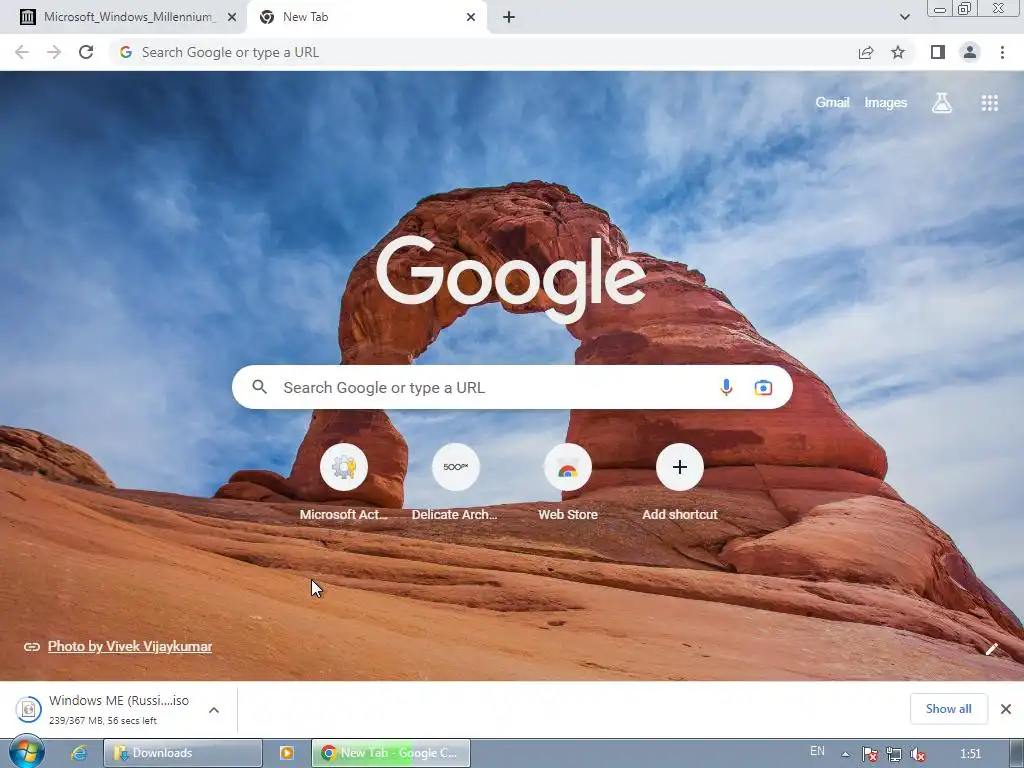Image resolution: width=1024 pixels, height=768 pixels.
Task: Close the New Tab tab
Action: click(471, 17)
